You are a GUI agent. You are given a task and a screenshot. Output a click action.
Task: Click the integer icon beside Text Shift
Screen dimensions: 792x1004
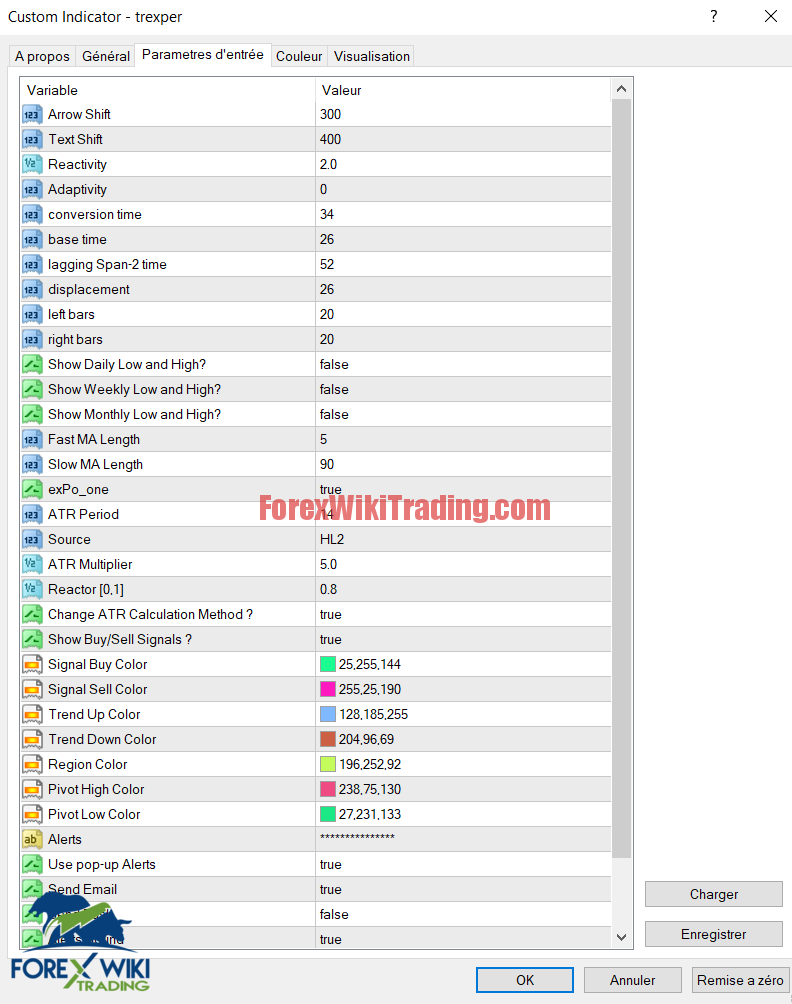pos(32,140)
